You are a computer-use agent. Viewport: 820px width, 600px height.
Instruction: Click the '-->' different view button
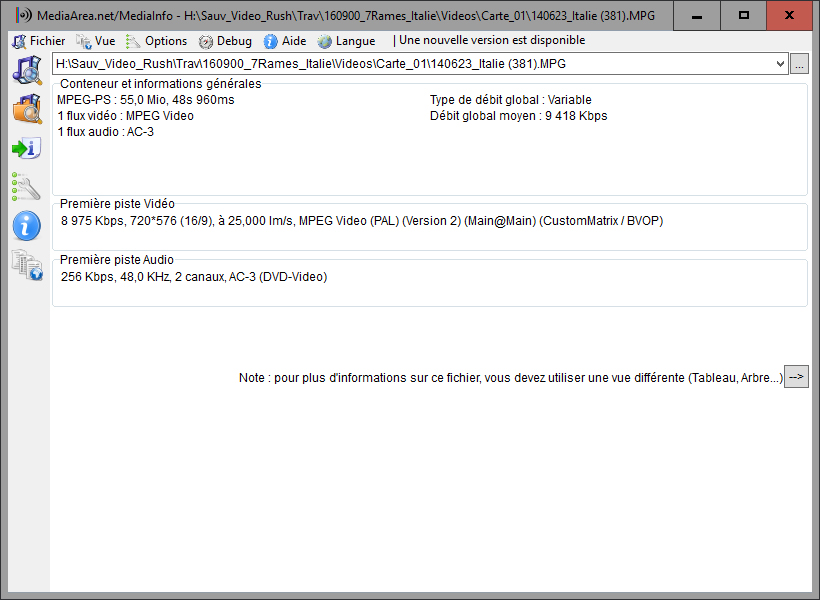tap(796, 377)
